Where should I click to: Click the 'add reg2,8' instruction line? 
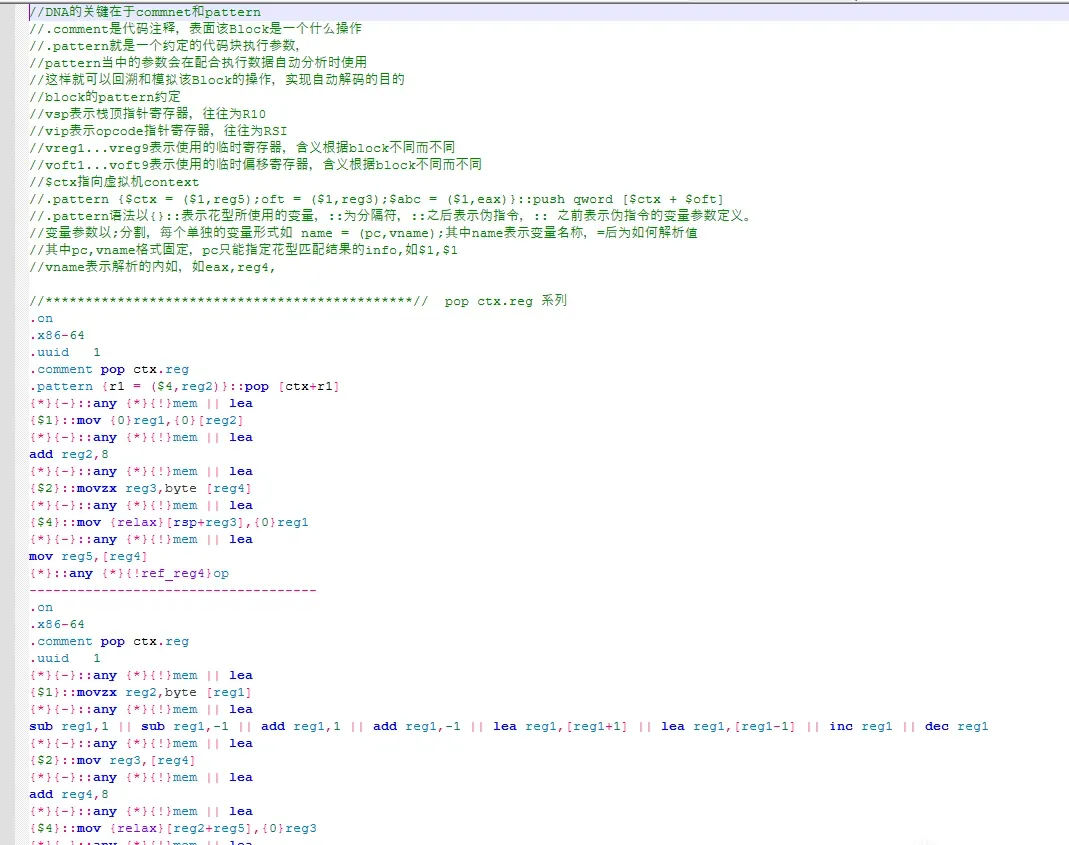click(69, 454)
